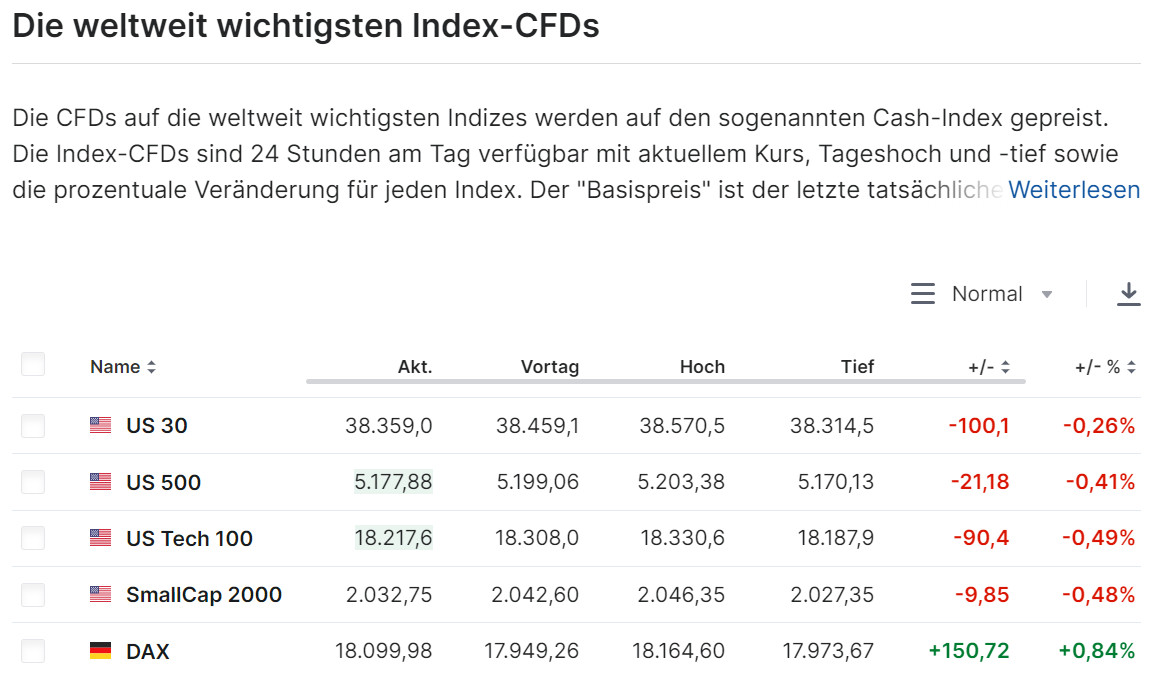This screenshot has width=1155, height=674.
Task: Click the German flag beside DAX
Action: 100,651
